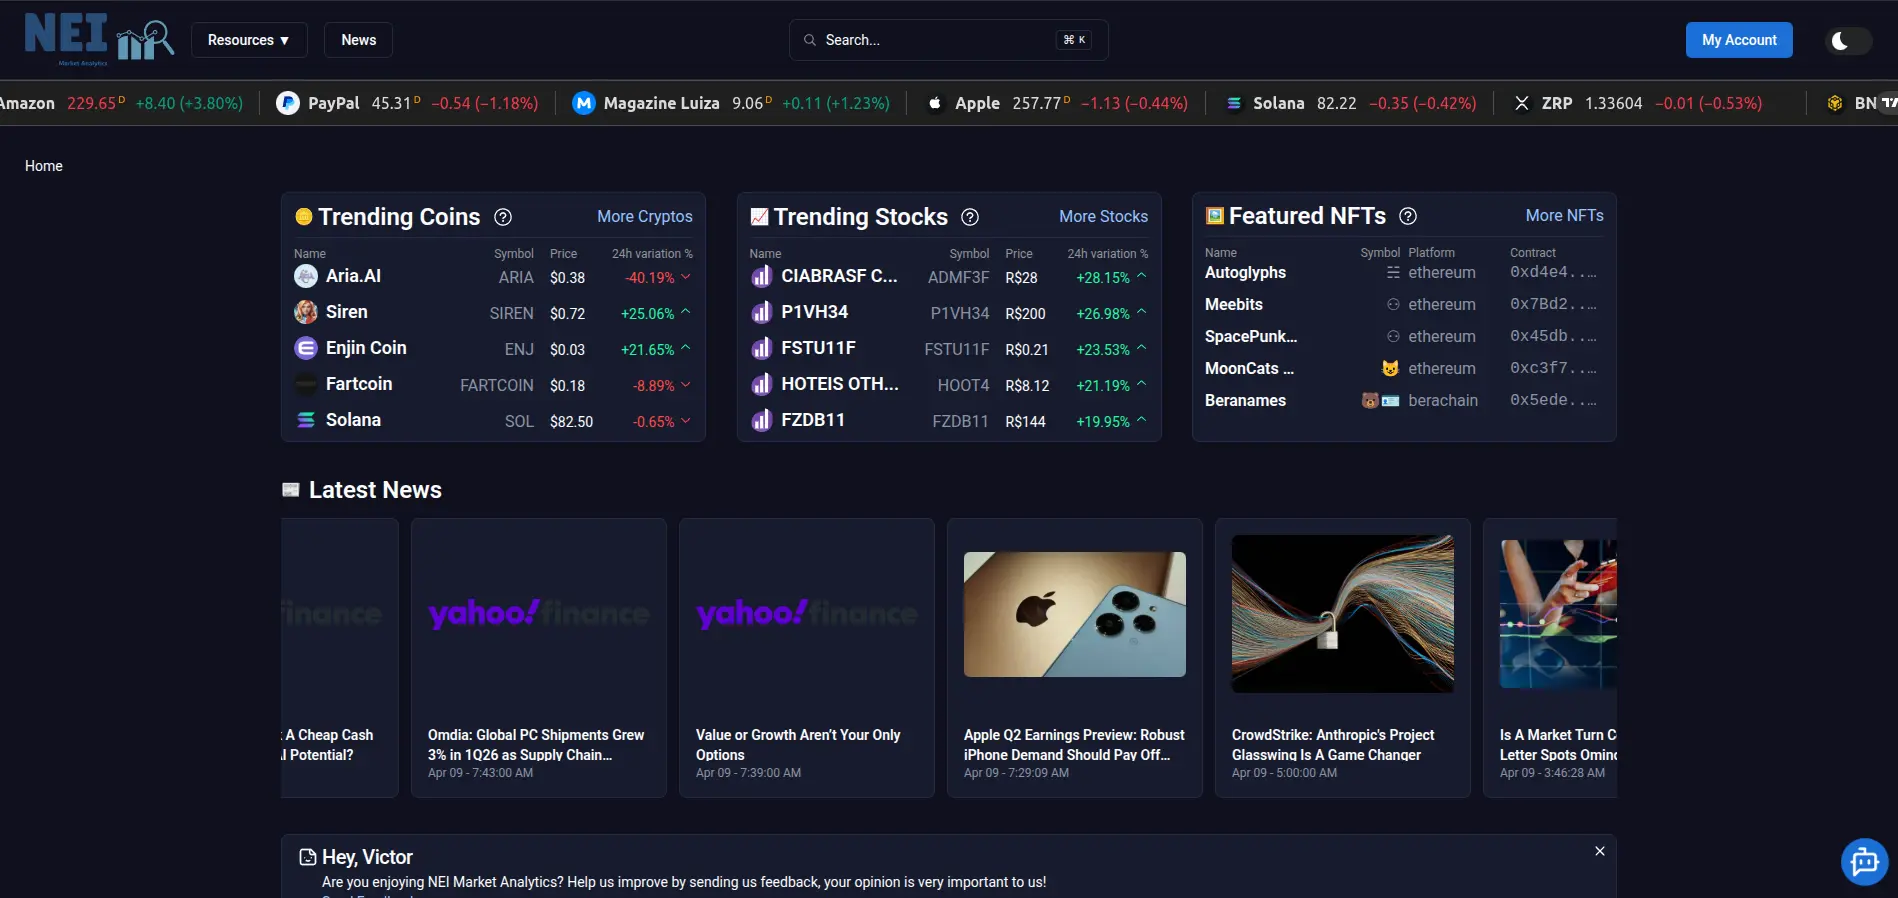Select the Aria.AI coin icon

tap(306, 276)
